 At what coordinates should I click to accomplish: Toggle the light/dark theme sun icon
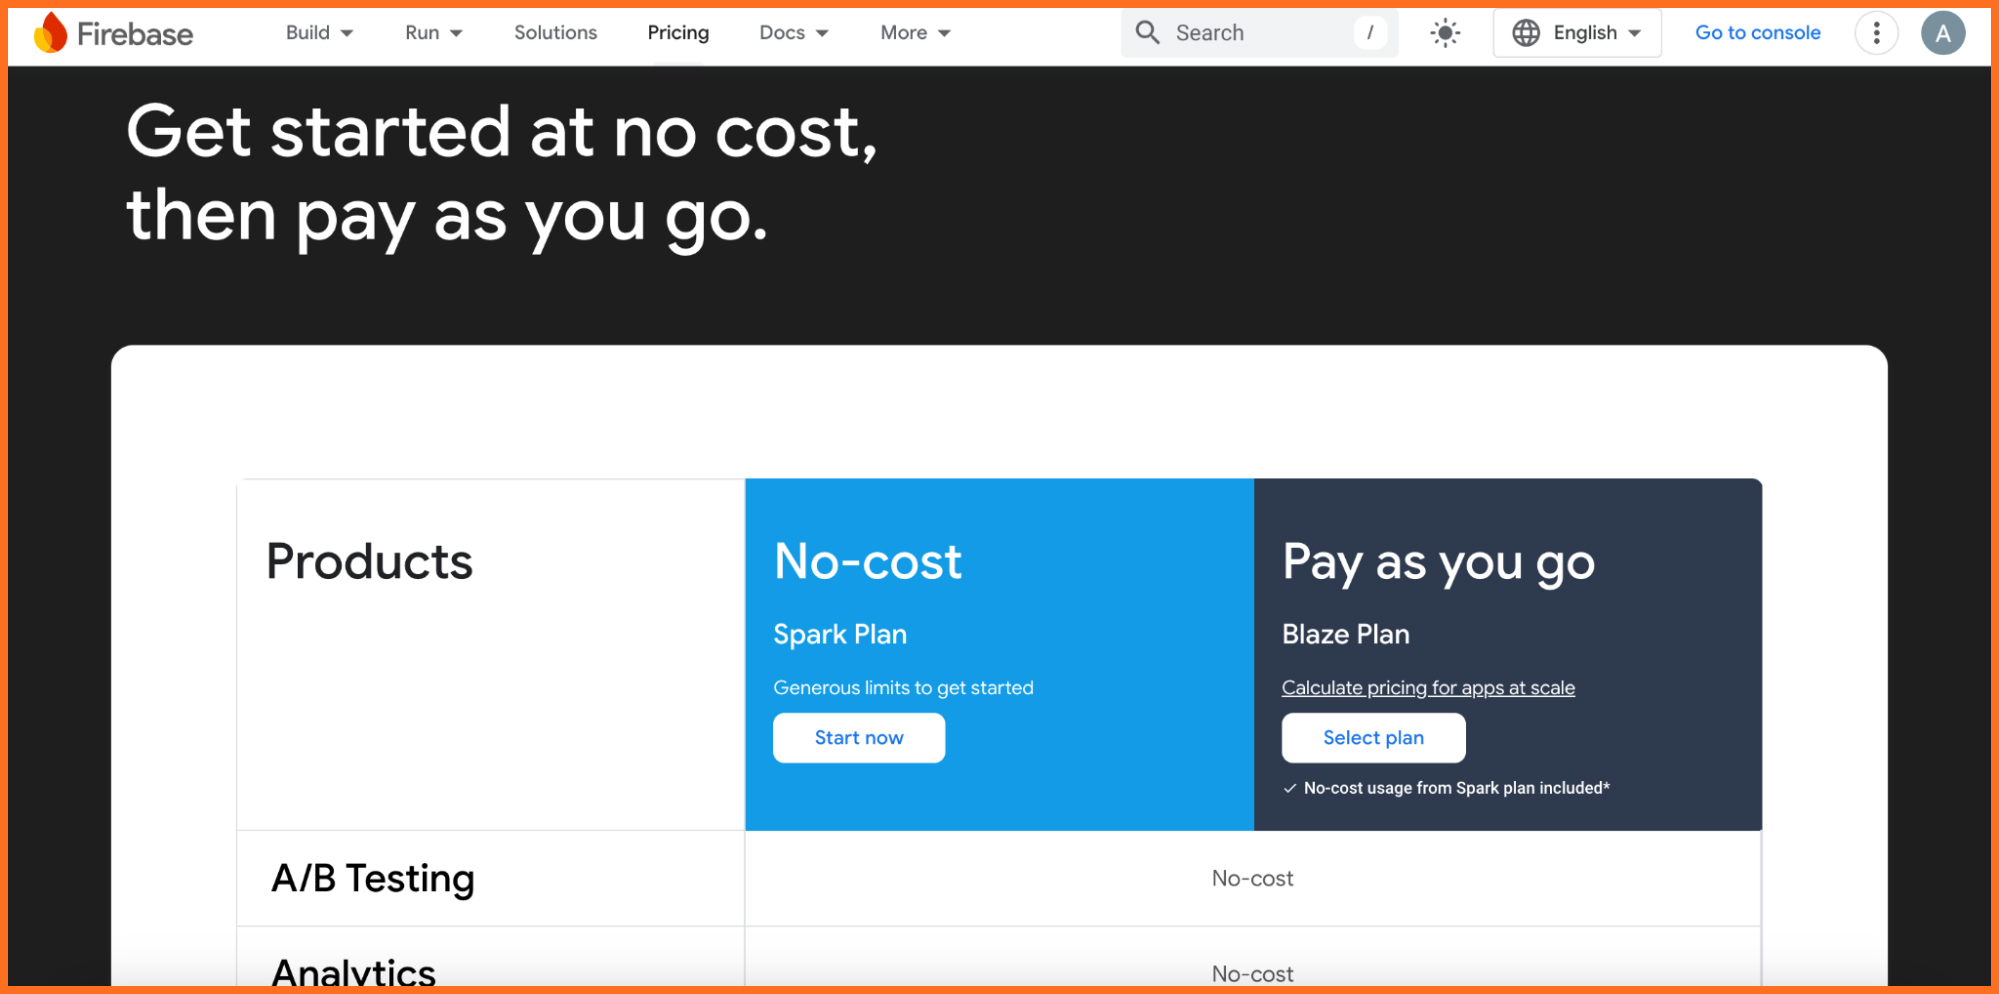(x=1445, y=33)
